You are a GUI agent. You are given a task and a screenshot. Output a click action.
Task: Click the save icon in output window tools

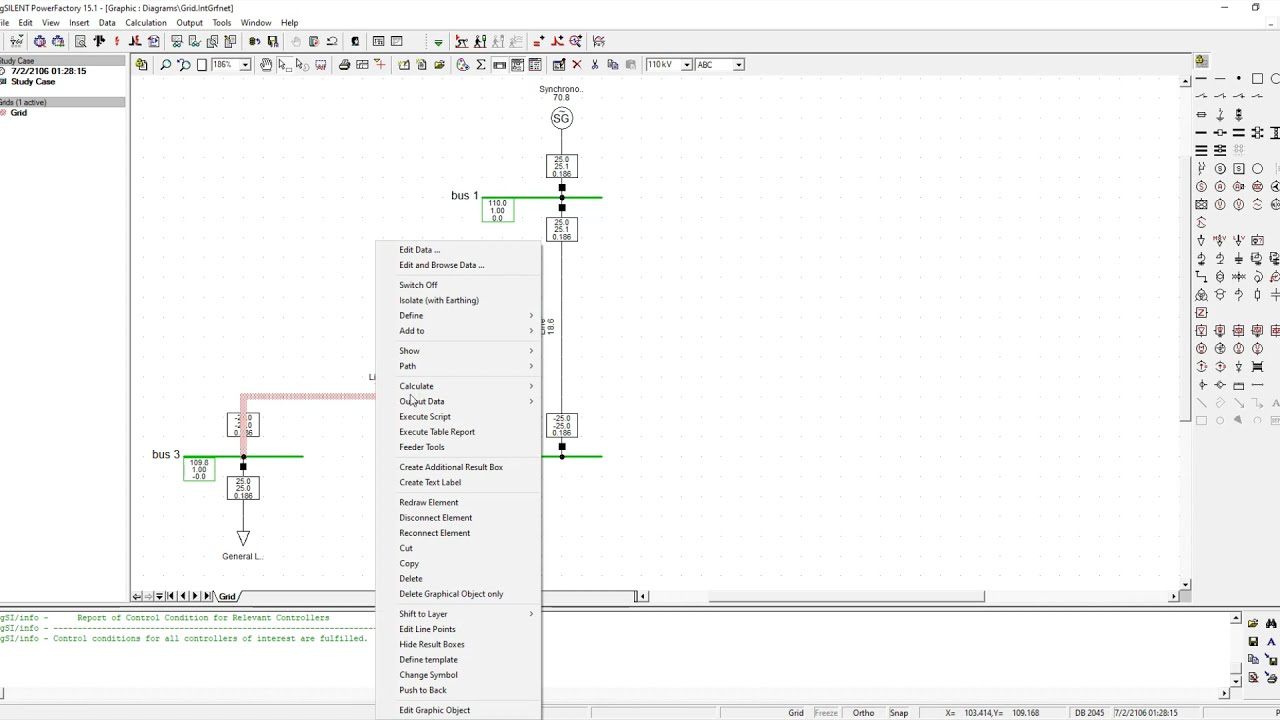[1253, 642]
